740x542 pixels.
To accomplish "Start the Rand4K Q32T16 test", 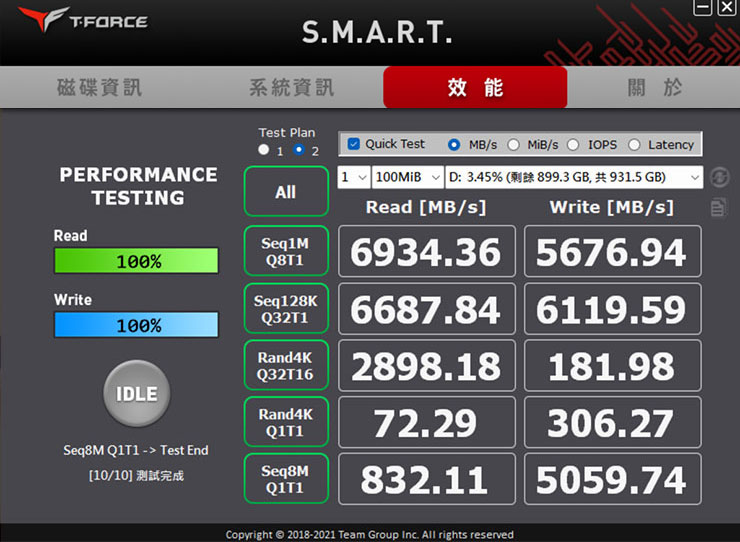I will pos(286,365).
